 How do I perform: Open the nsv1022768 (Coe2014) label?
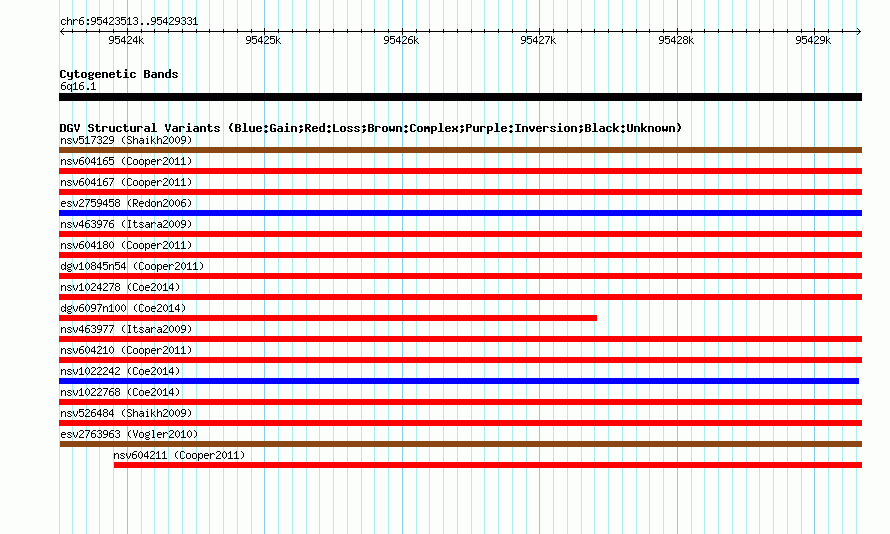click(120, 392)
